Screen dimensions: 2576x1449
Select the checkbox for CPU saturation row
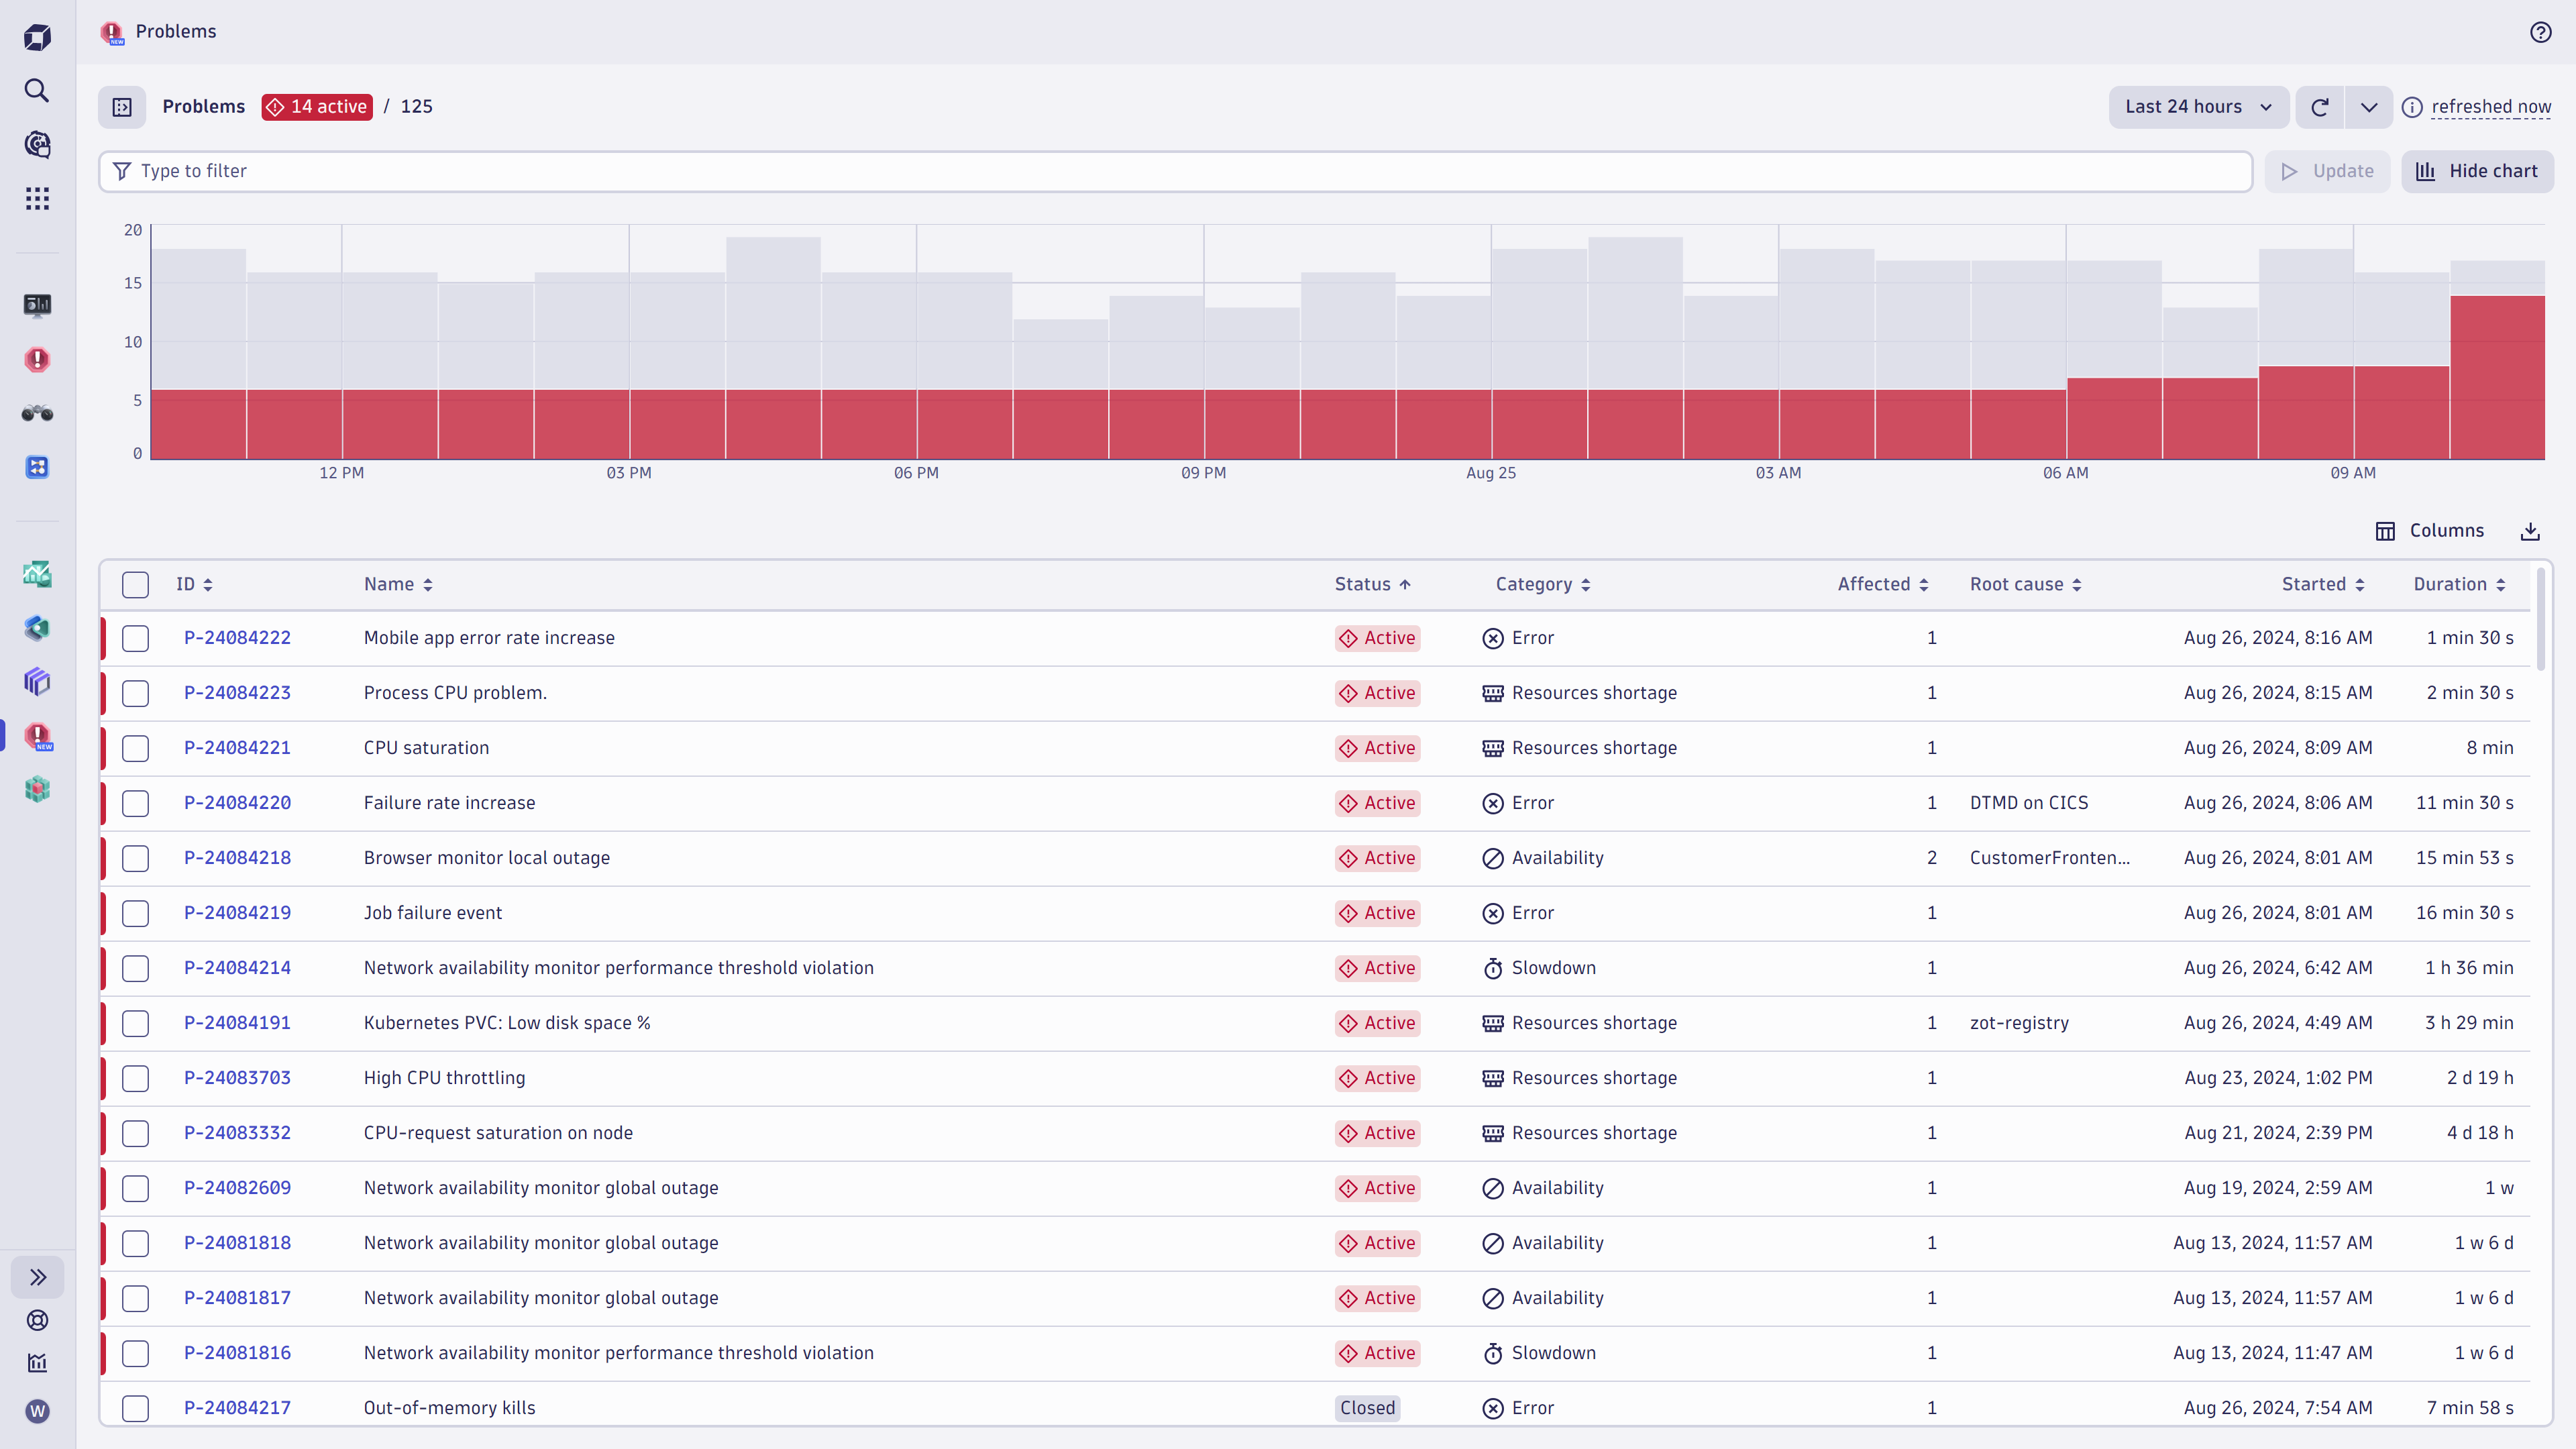click(x=135, y=748)
